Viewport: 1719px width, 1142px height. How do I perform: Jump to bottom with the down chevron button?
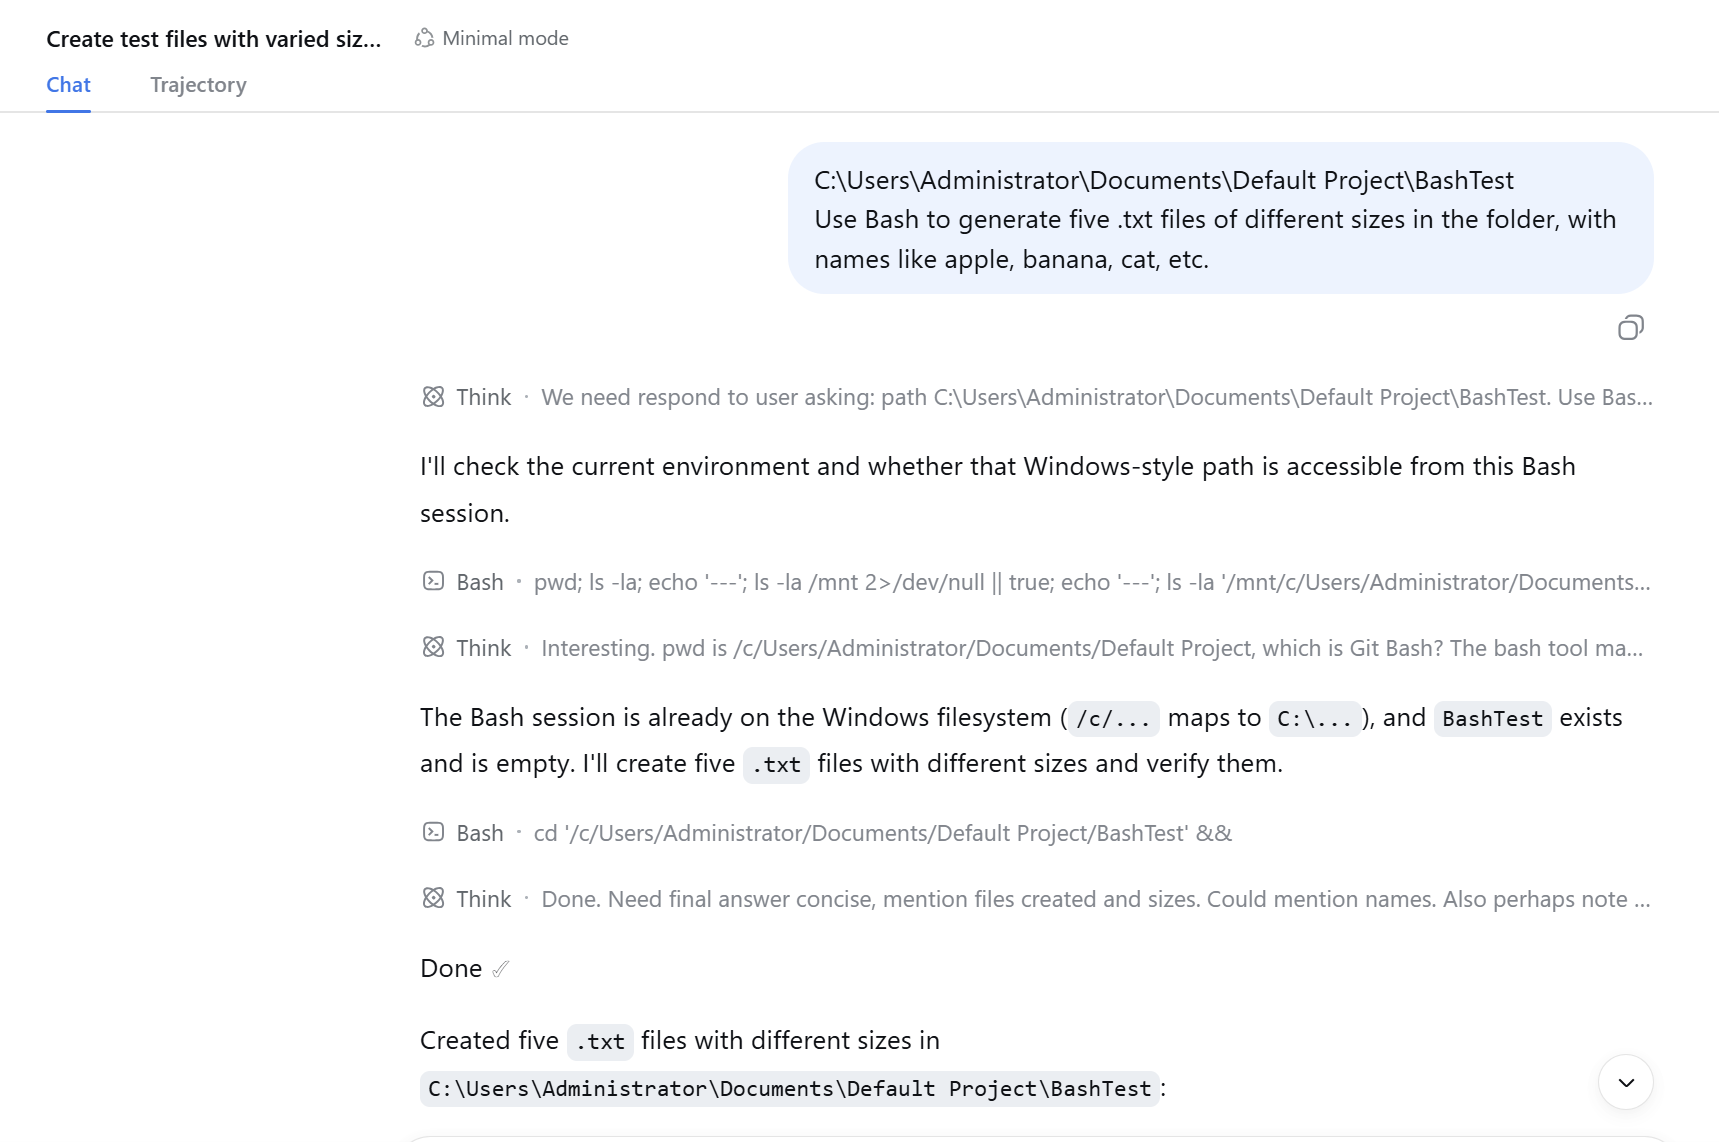point(1626,1082)
